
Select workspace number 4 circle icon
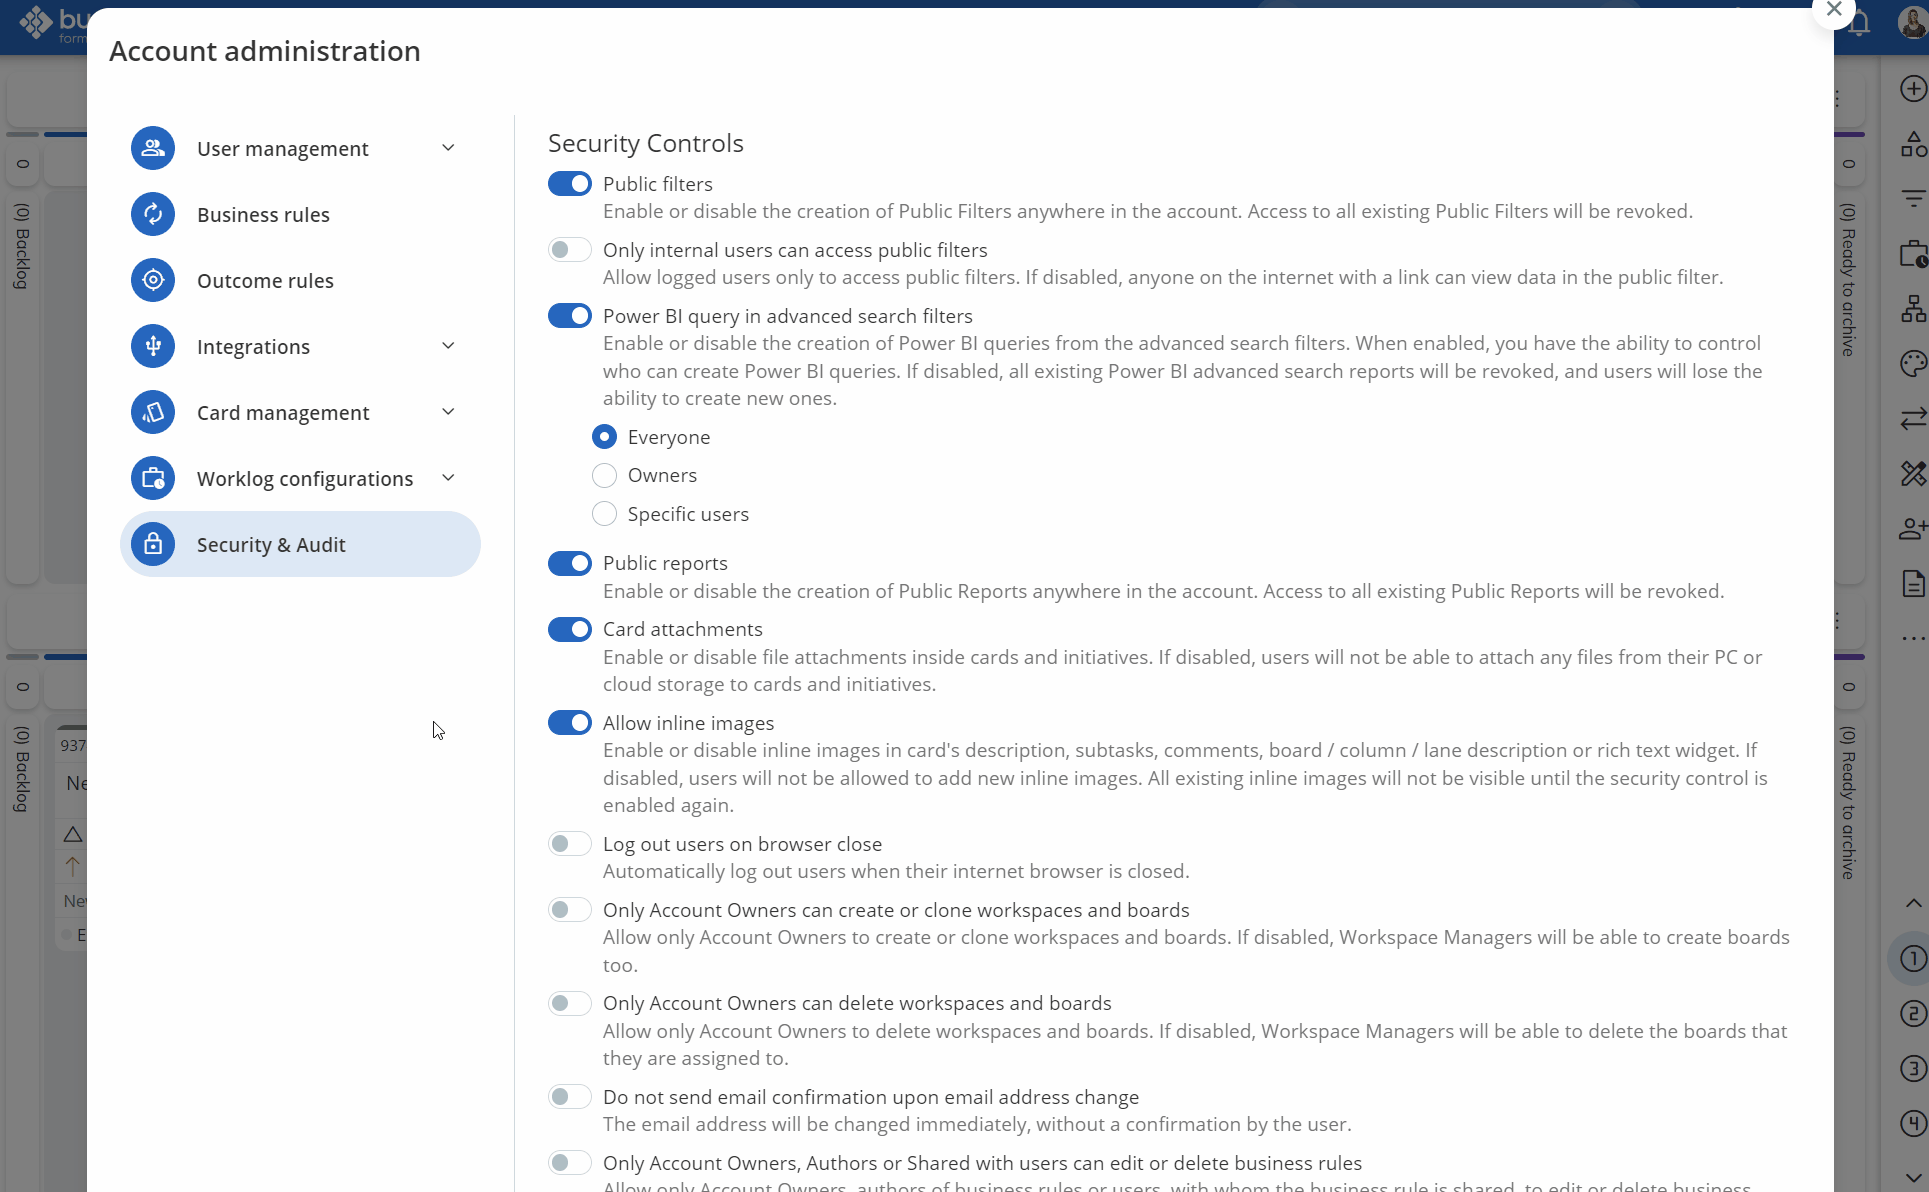coord(1913,1124)
